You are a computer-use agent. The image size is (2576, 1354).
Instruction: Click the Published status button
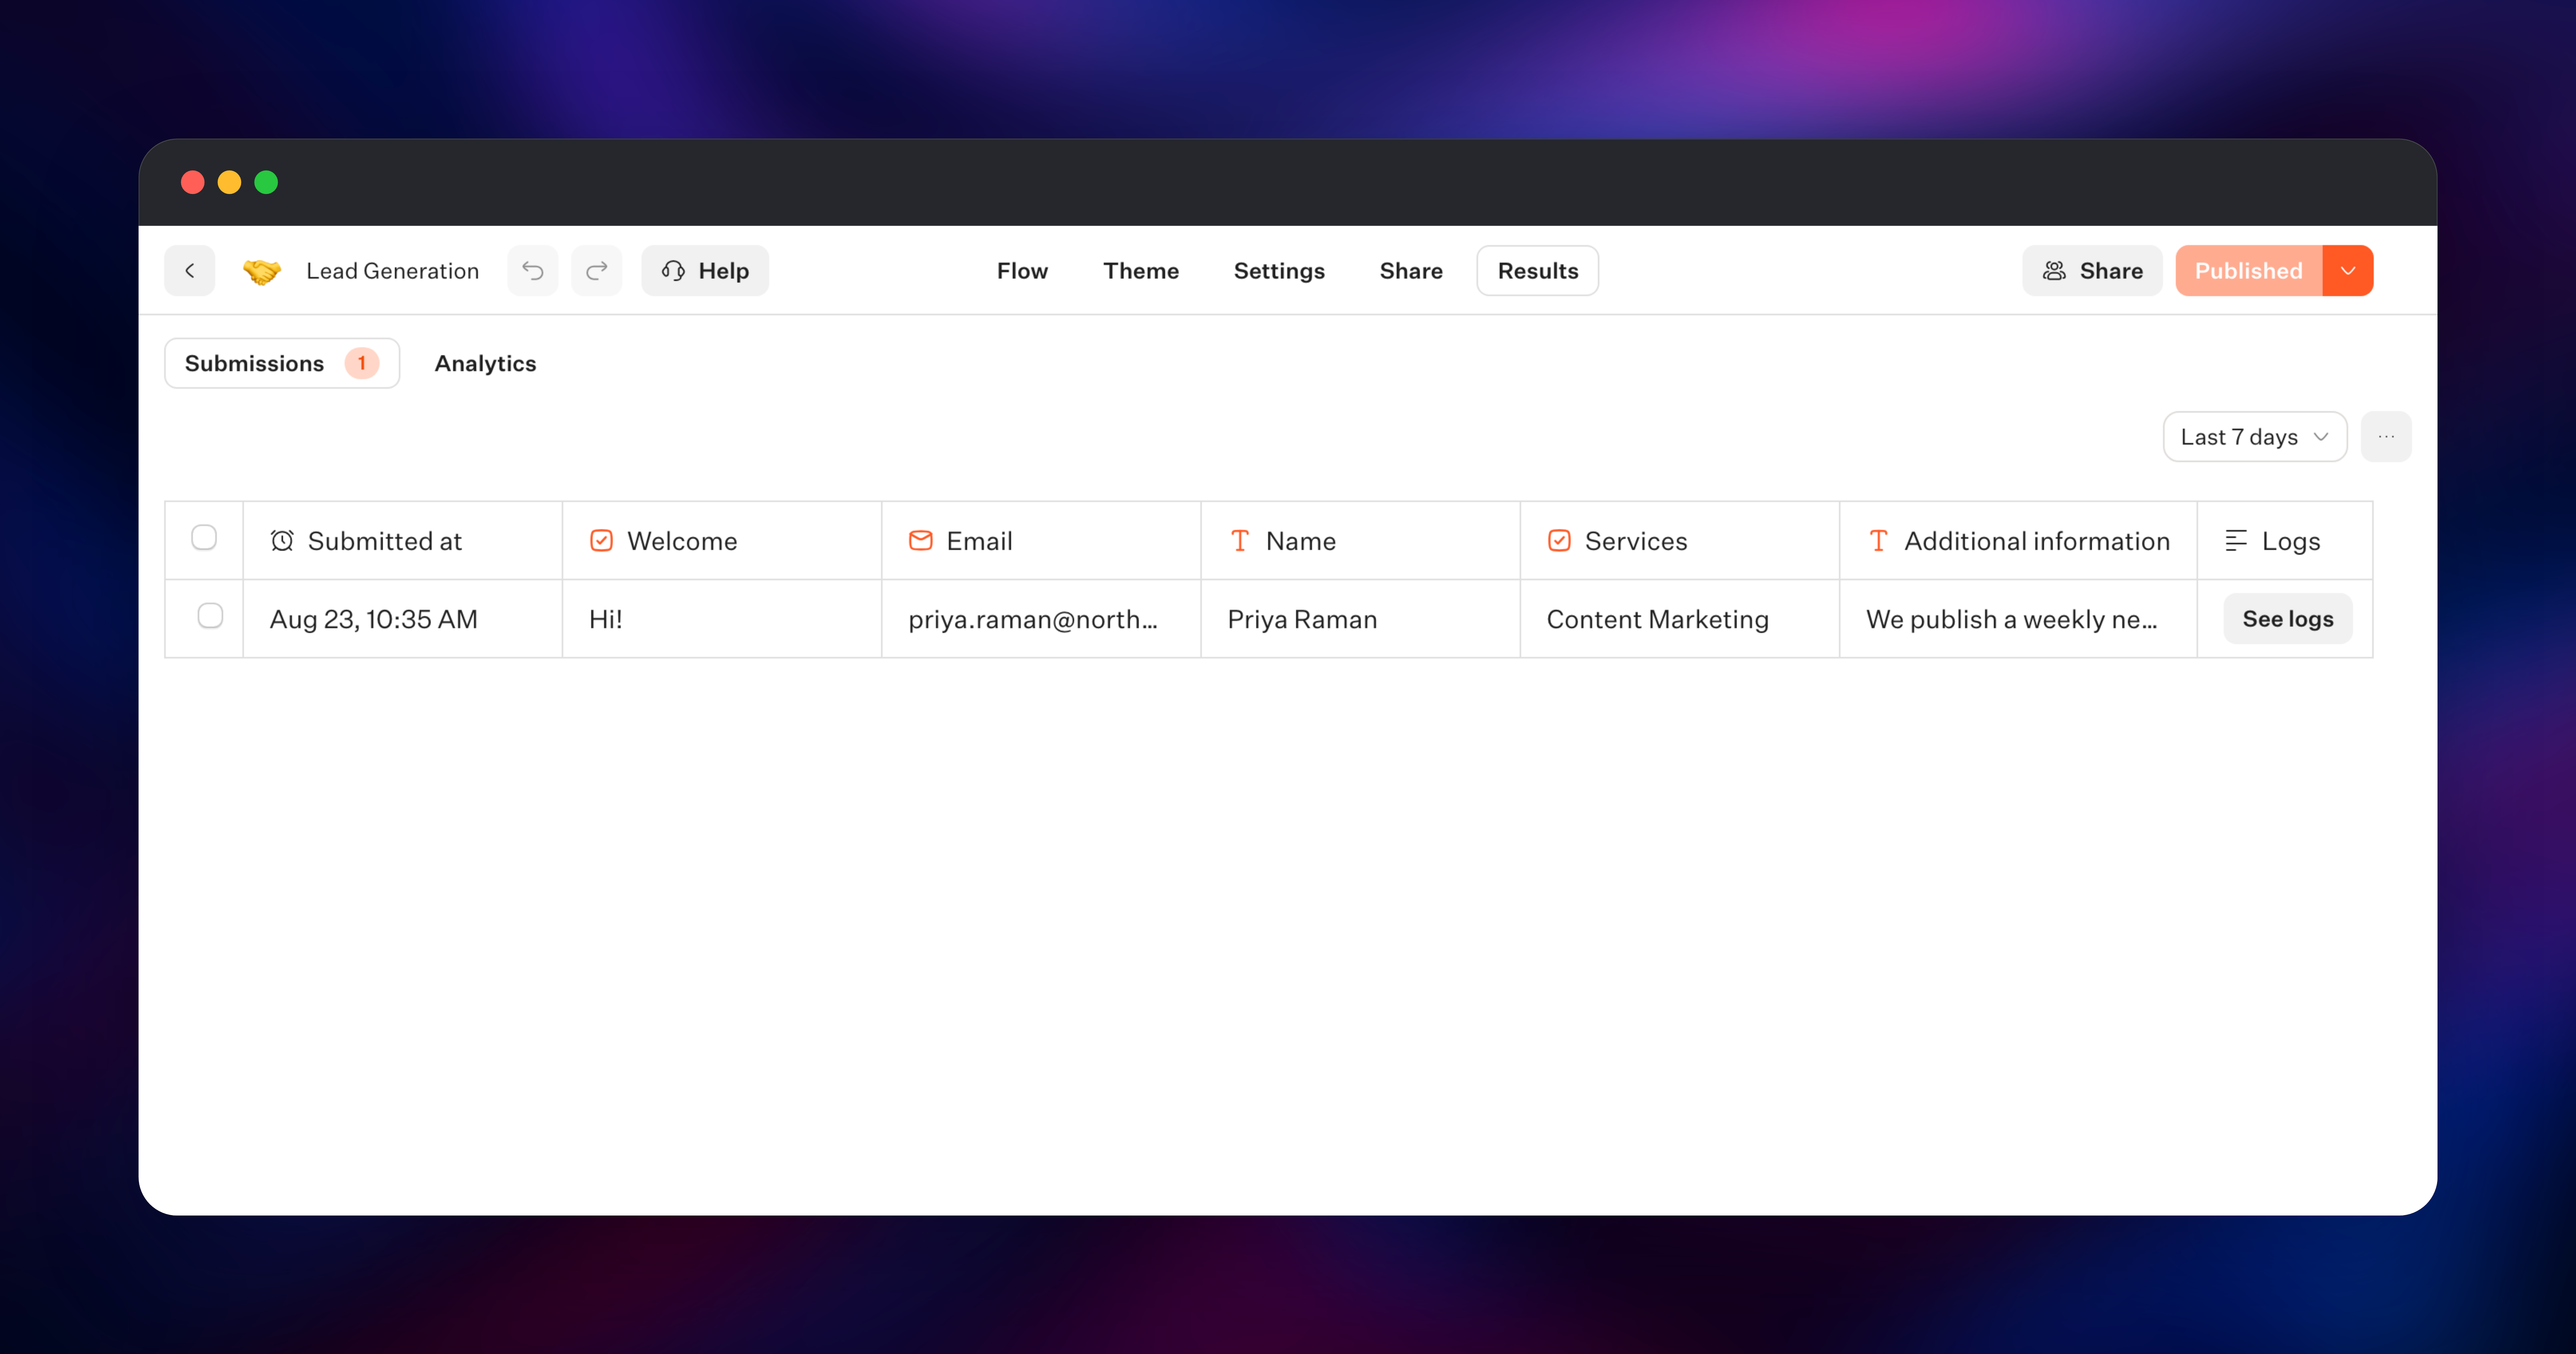pos(2249,271)
